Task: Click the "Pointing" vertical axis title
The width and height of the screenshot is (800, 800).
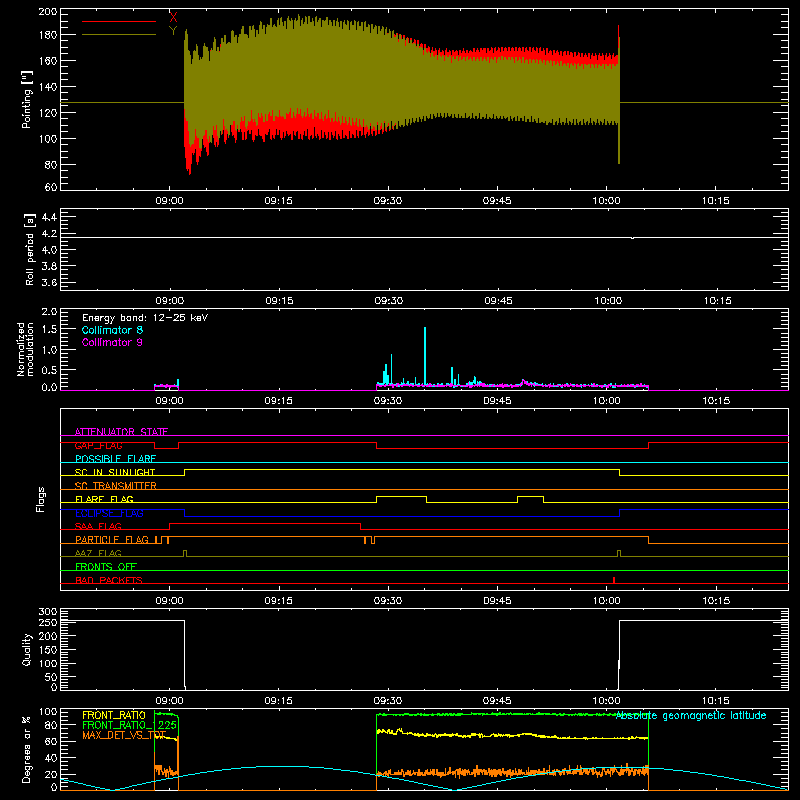Action: (27, 99)
